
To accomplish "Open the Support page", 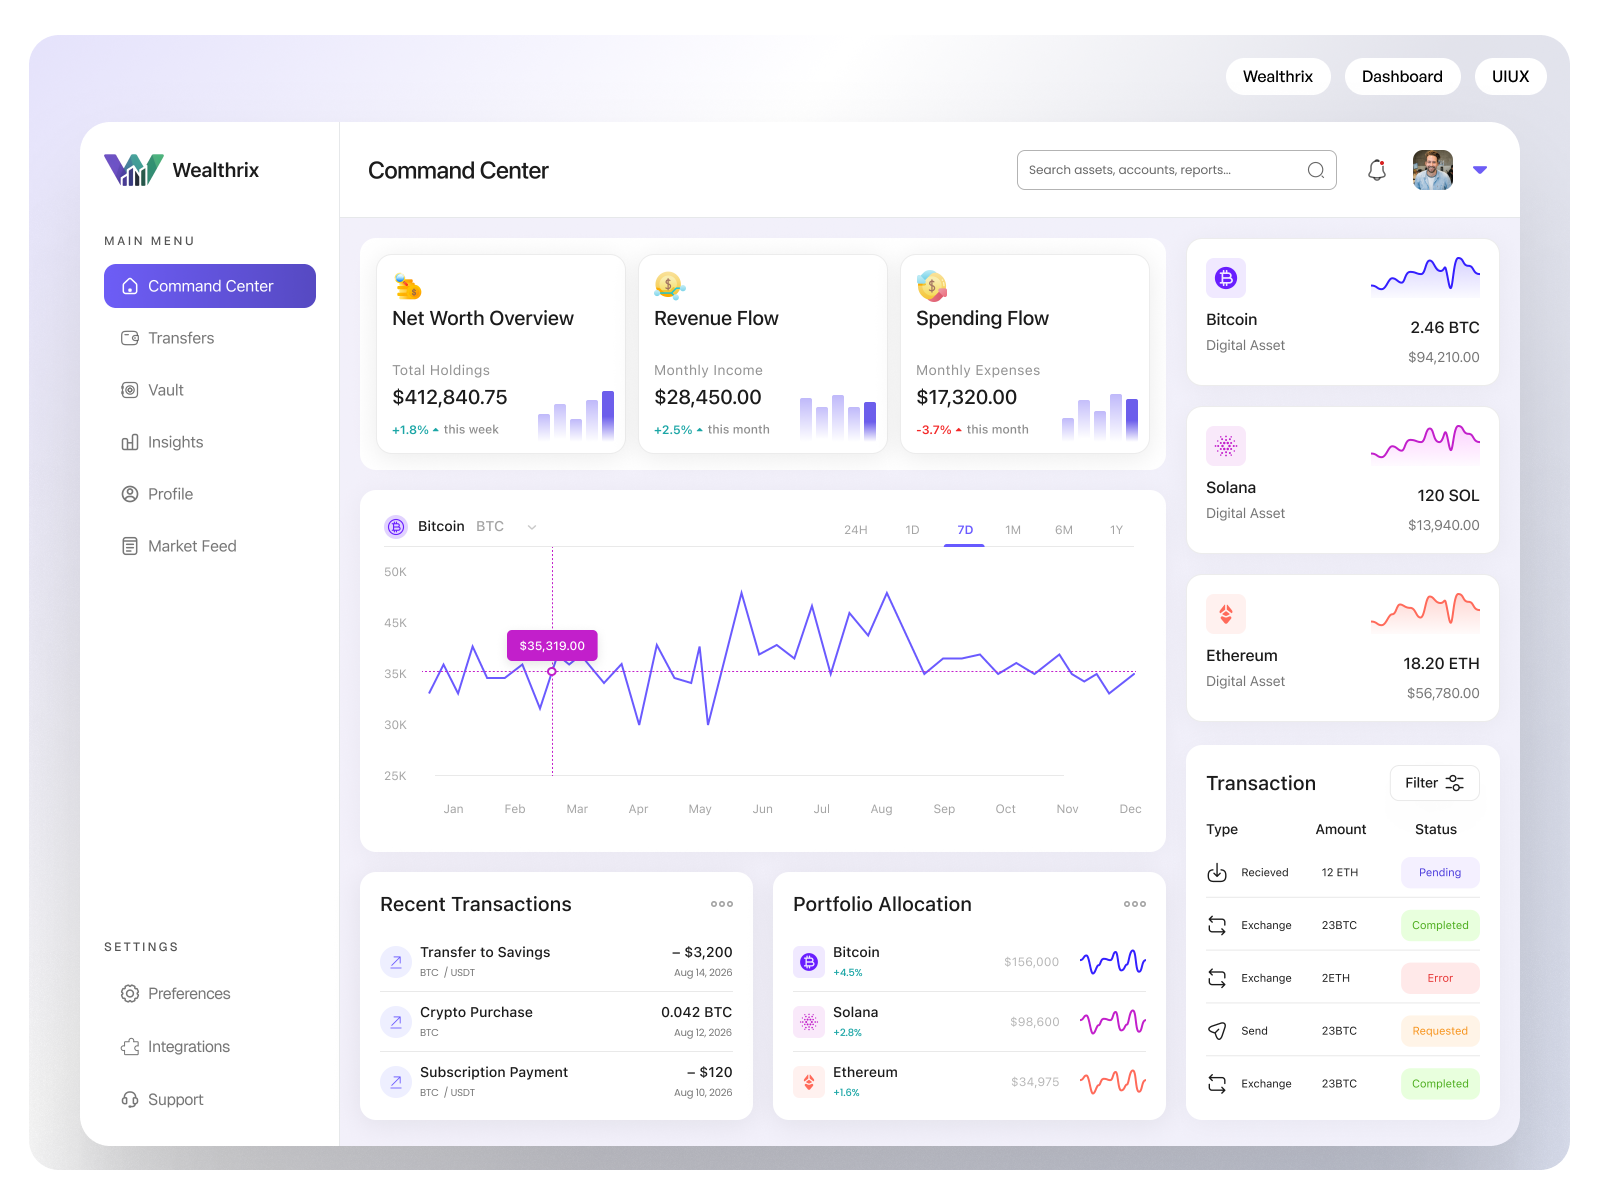I will click(x=176, y=1099).
